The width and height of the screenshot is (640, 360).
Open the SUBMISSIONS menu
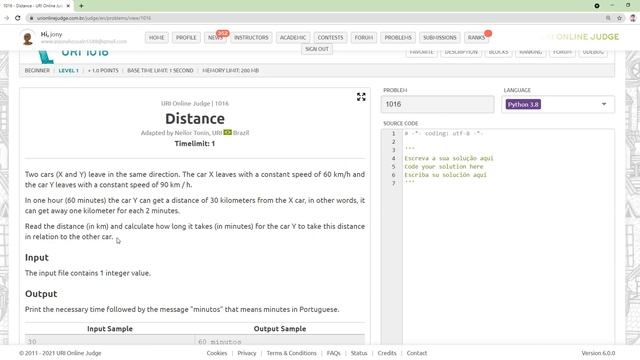[440, 38]
